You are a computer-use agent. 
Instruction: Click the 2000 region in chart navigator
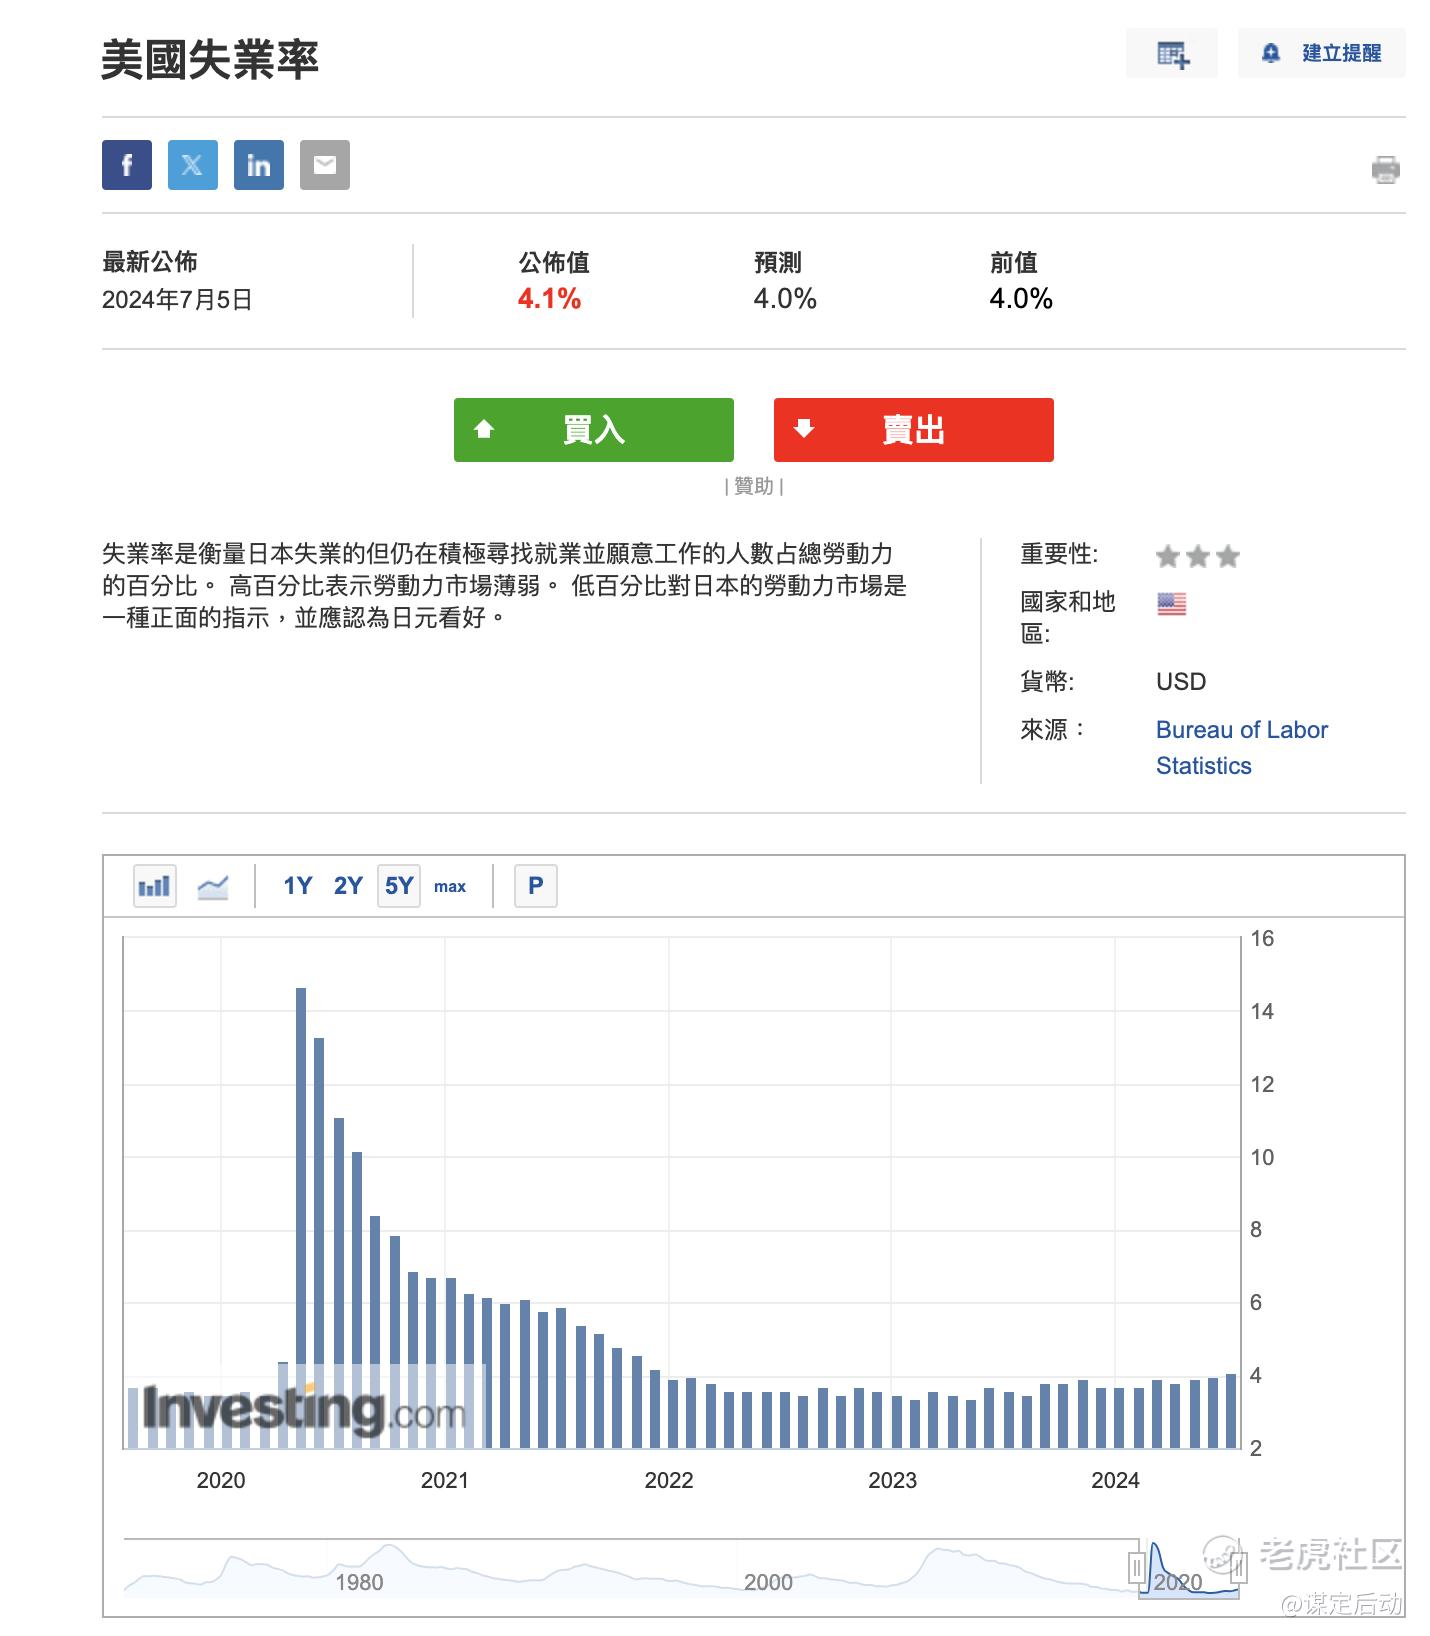point(768,1582)
